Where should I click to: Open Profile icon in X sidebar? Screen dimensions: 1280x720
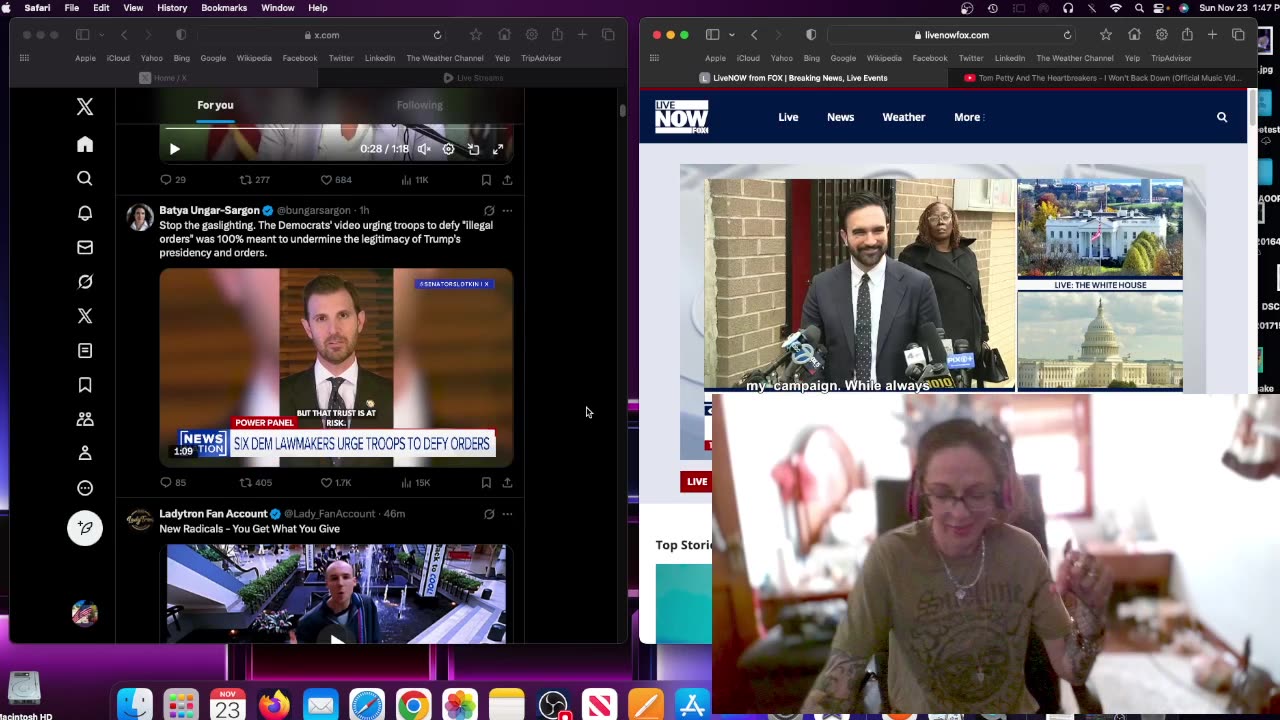point(85,453)
